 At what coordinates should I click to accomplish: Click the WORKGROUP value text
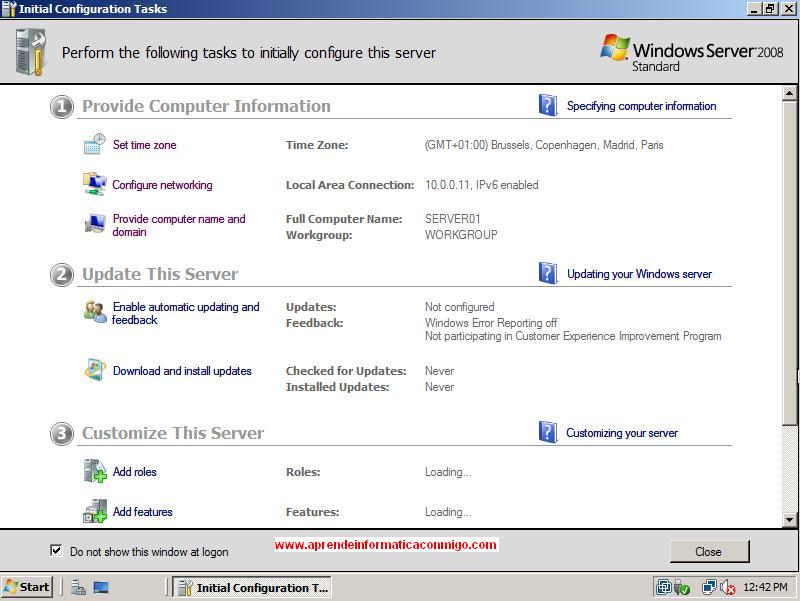[461, 235]
